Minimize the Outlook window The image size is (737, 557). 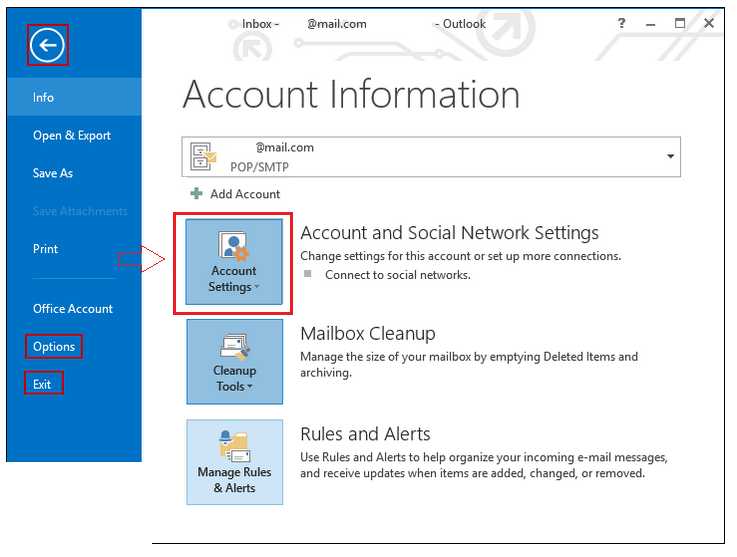pos(651,24)
